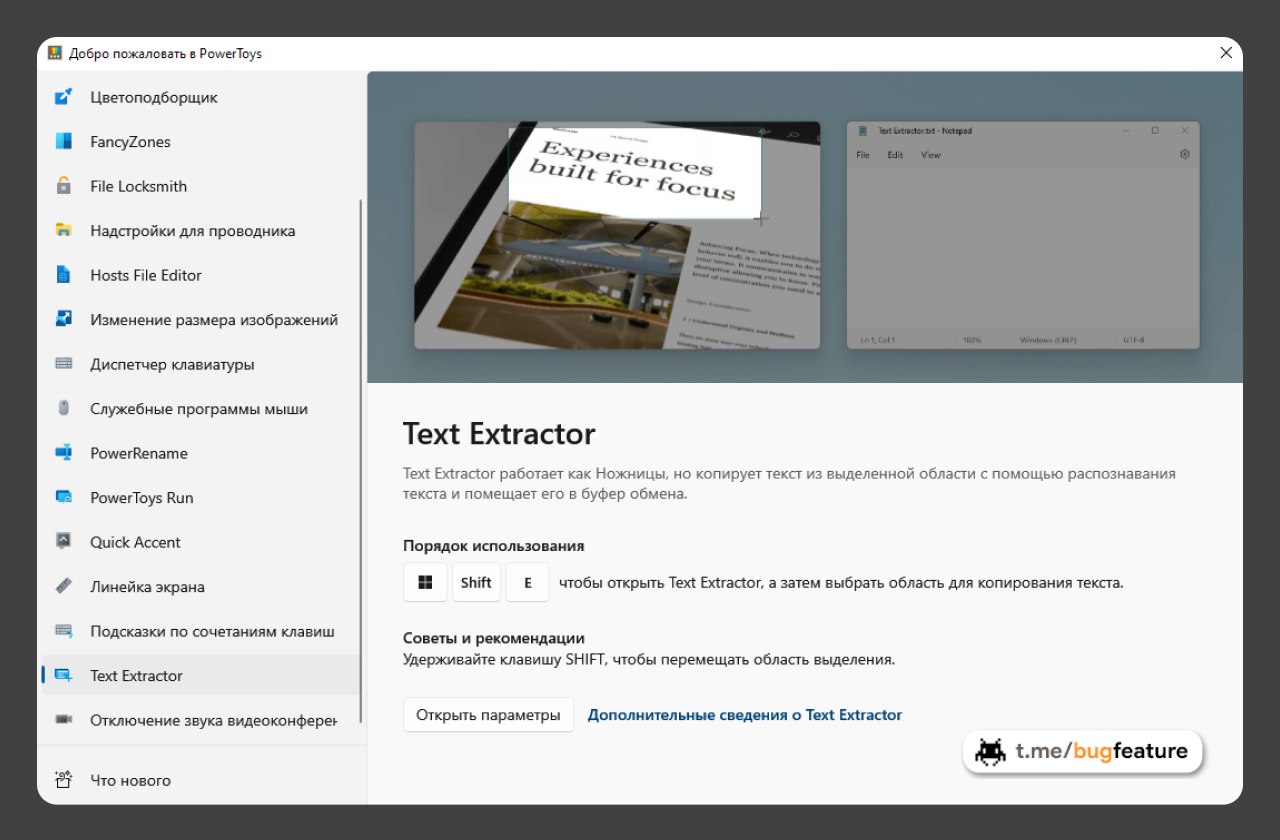Click the Hosts File Editor icon
1280x840 pixels.
pyautogui.click(x=64, y=275)
